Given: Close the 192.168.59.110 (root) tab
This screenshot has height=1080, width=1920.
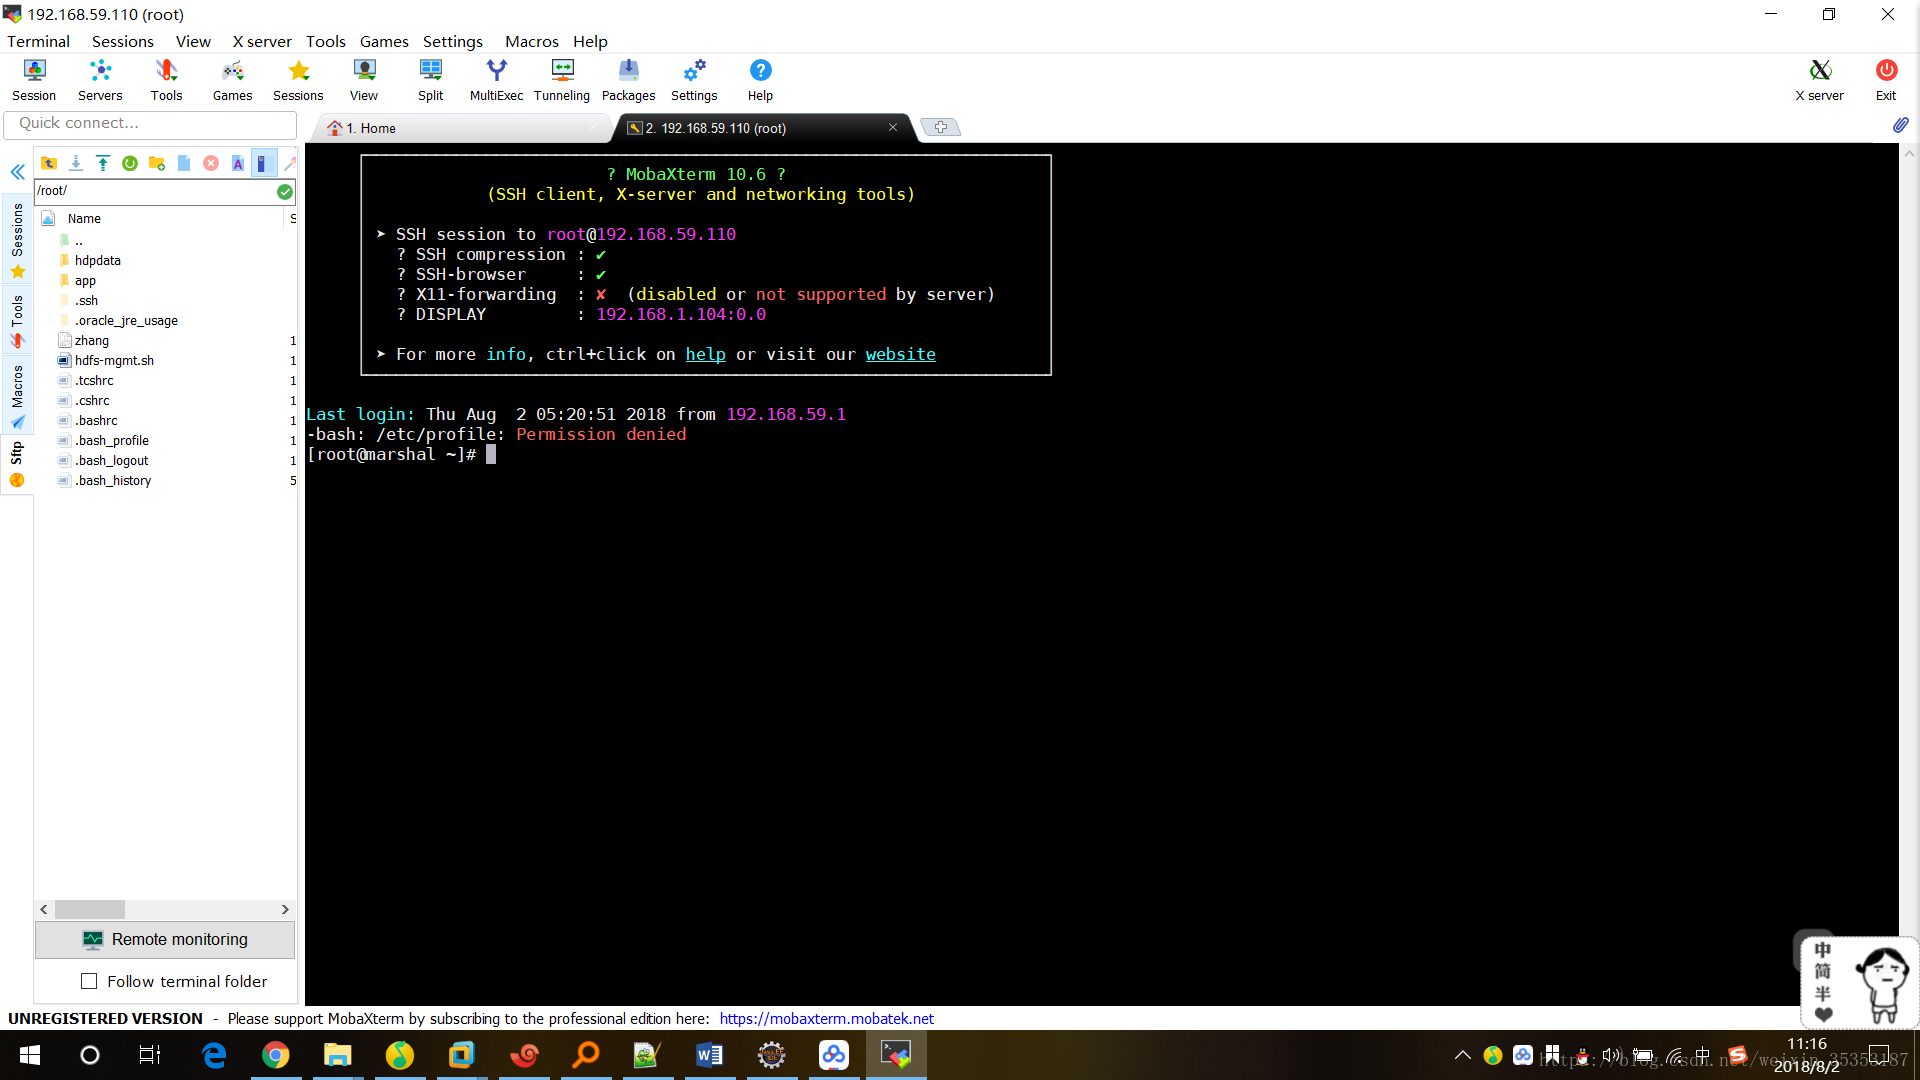Looking at the screenshot, I should tap(893, 127).
